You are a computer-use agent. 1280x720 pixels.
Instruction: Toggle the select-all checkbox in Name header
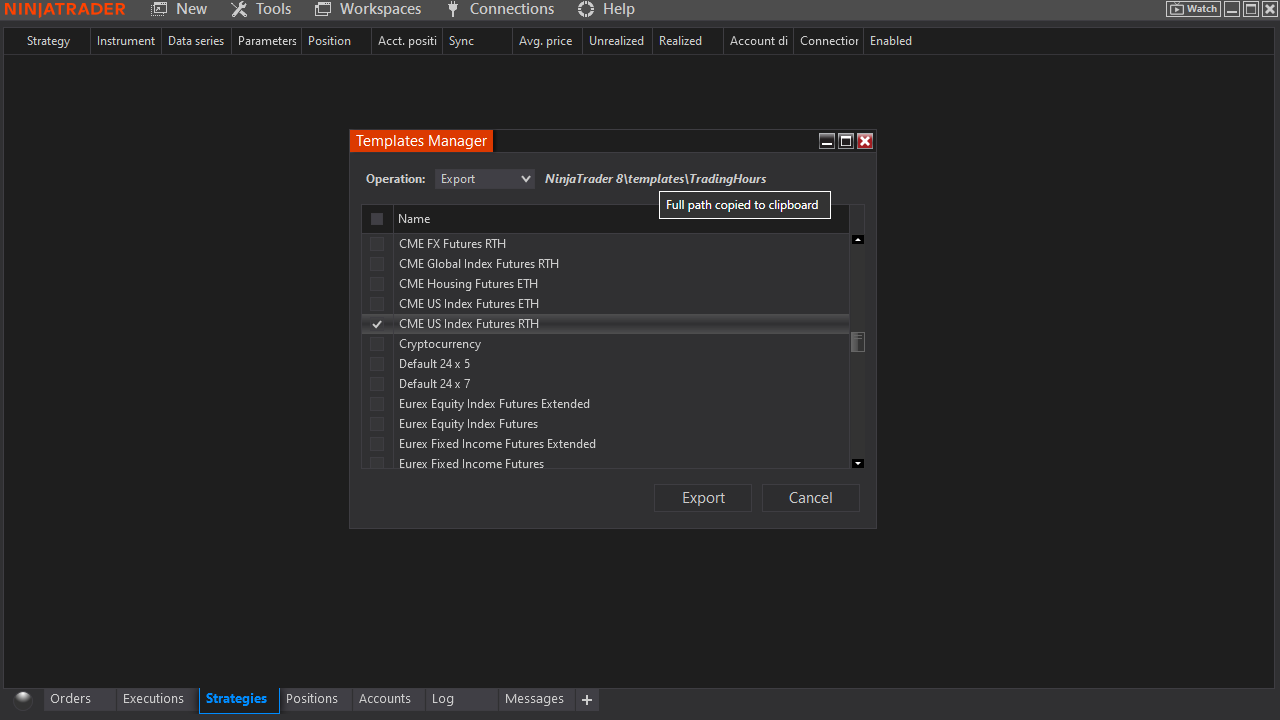pos(377,219)
